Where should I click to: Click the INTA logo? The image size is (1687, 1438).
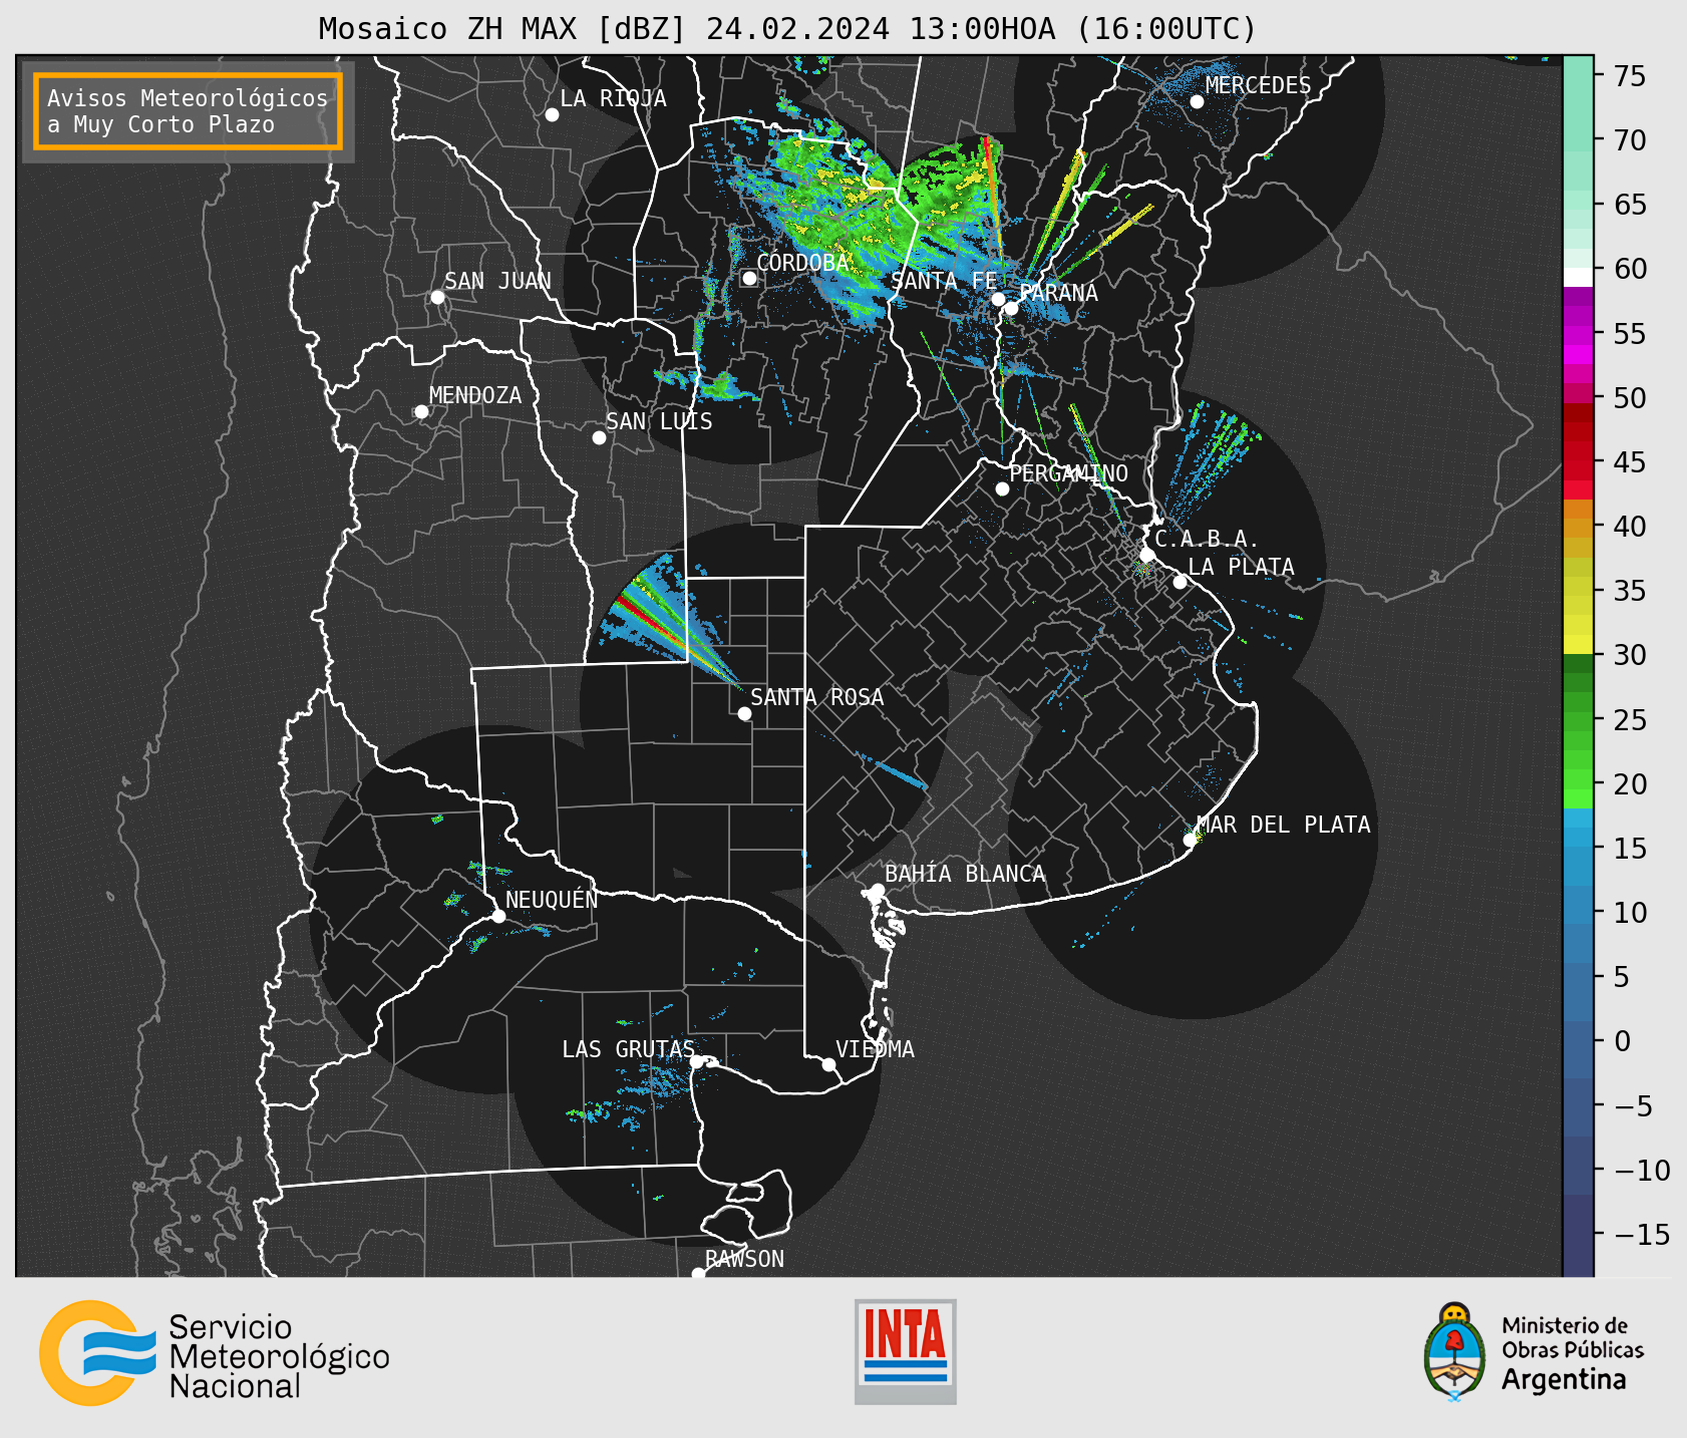905,1351
